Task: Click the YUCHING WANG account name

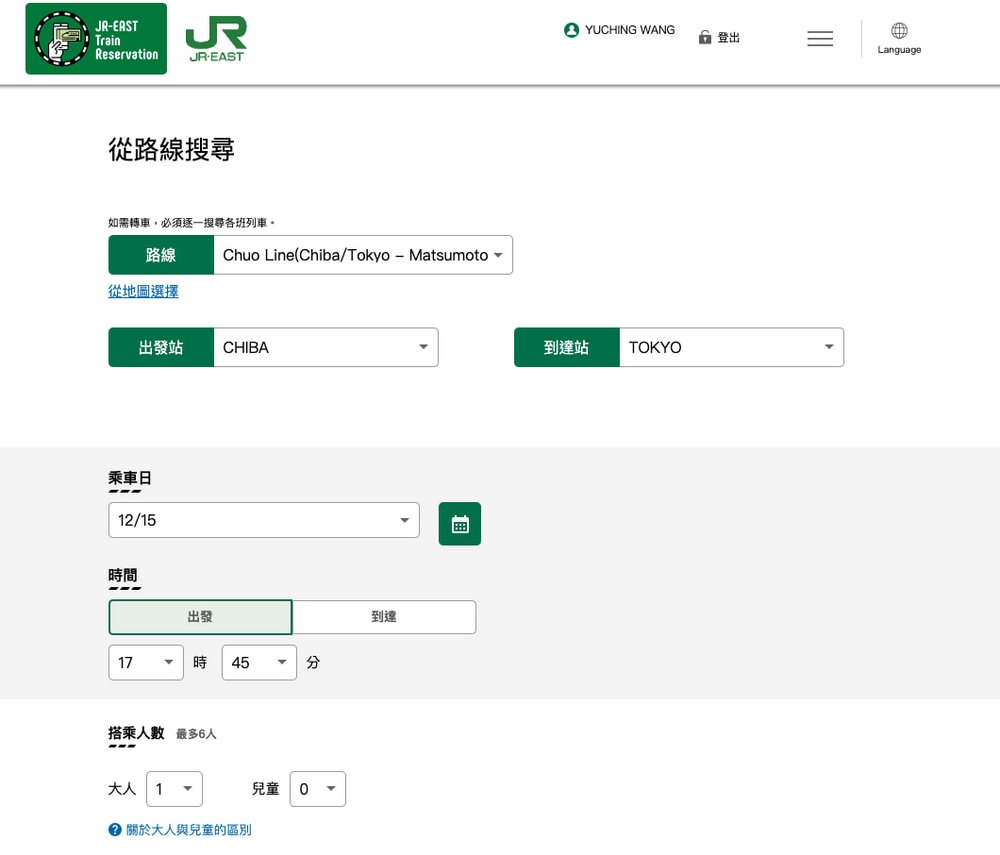Action: (x=629, y=30)
